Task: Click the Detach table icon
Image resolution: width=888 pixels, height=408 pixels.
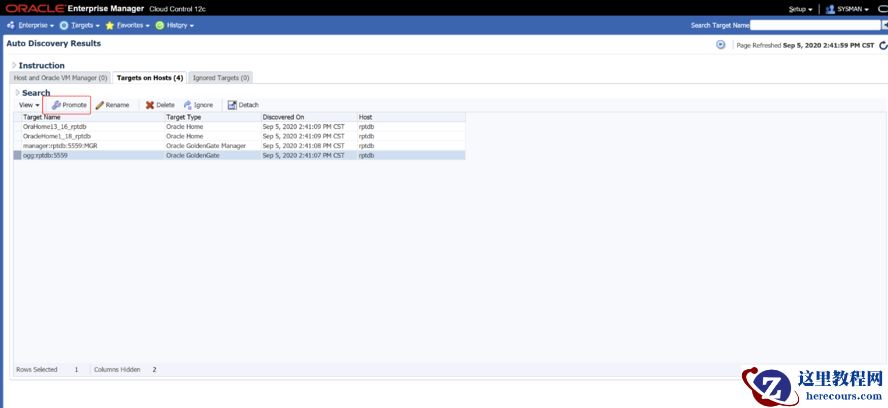Action: click(x=232, y=105)
